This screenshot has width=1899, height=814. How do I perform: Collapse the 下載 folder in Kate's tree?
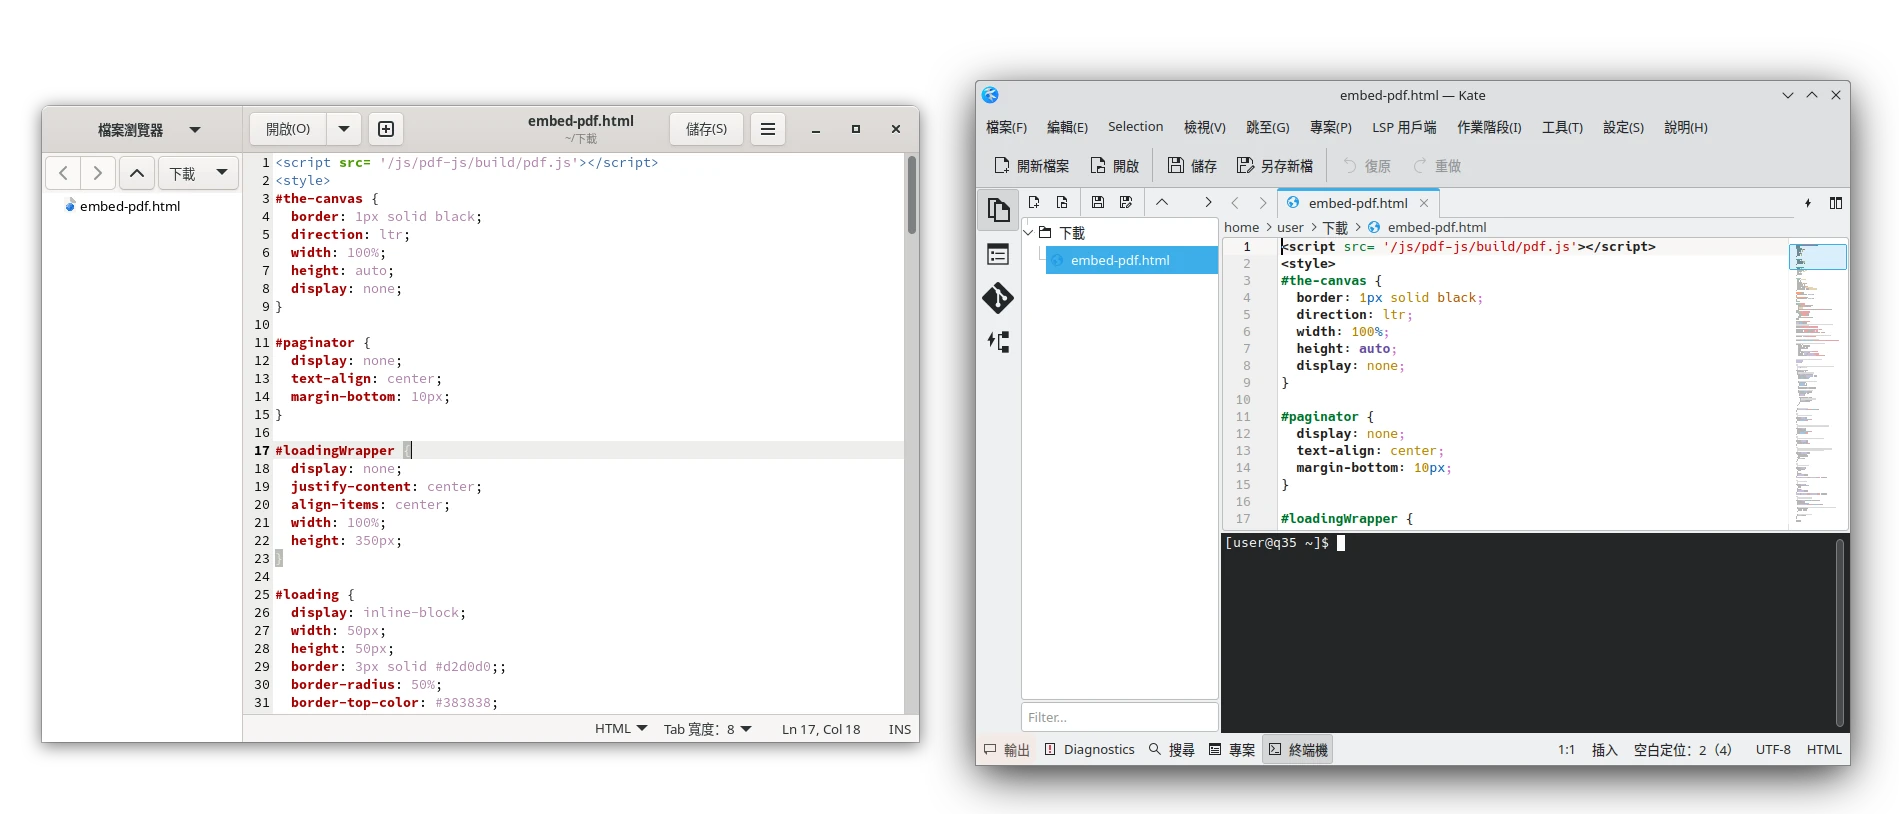1029,232
